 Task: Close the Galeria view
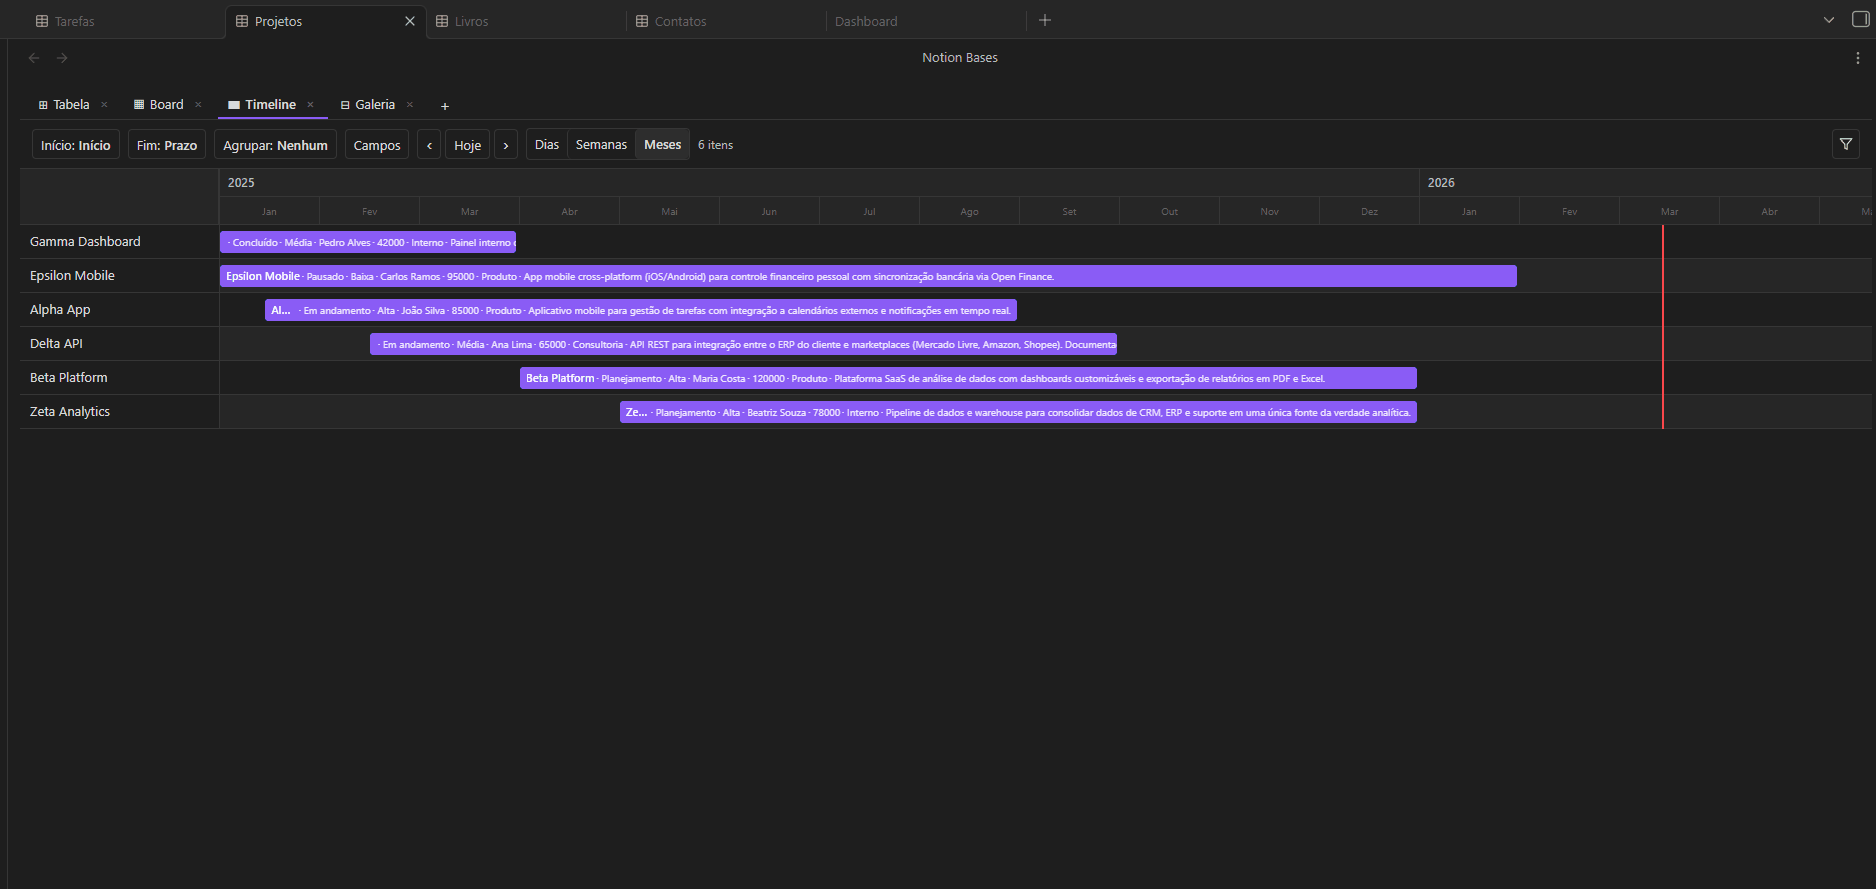409,105
